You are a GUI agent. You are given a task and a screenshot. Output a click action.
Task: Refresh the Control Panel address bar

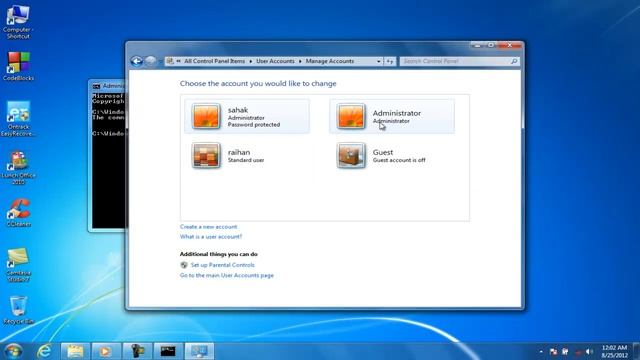(x=390, y=61)
